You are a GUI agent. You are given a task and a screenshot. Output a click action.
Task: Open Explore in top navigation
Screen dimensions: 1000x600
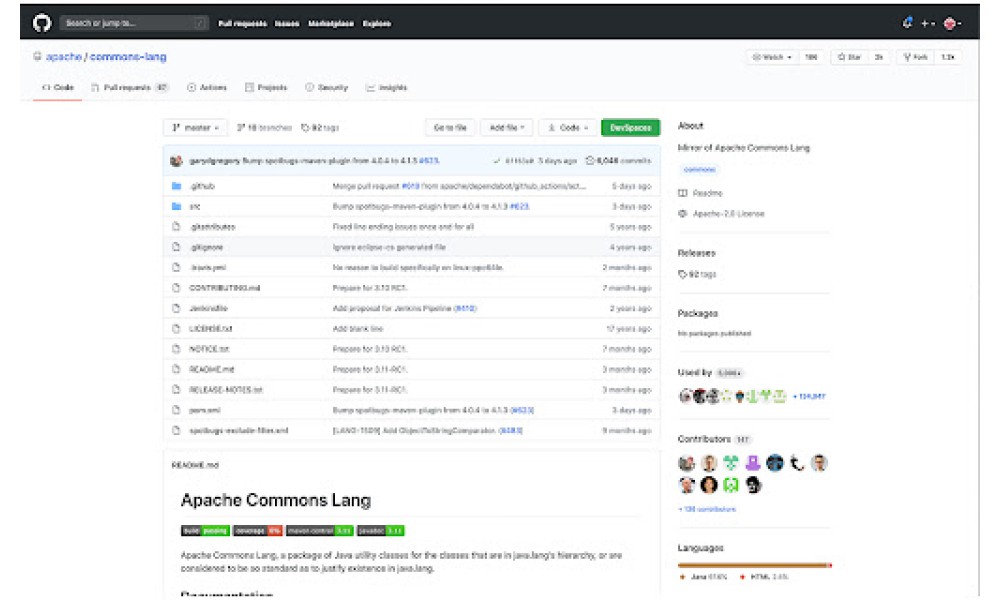(x=377, y=24)
